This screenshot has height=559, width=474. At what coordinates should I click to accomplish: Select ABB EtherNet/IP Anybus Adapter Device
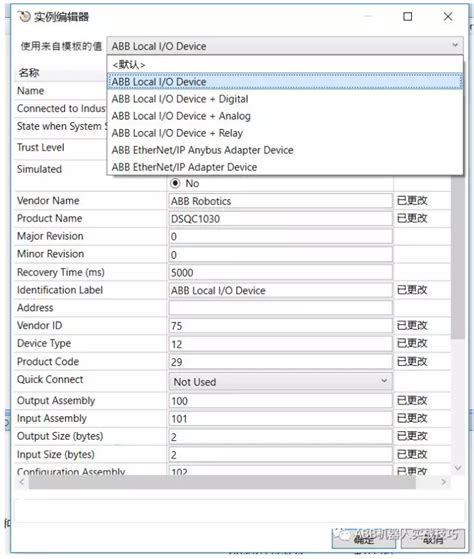click(x=285, y=150)
